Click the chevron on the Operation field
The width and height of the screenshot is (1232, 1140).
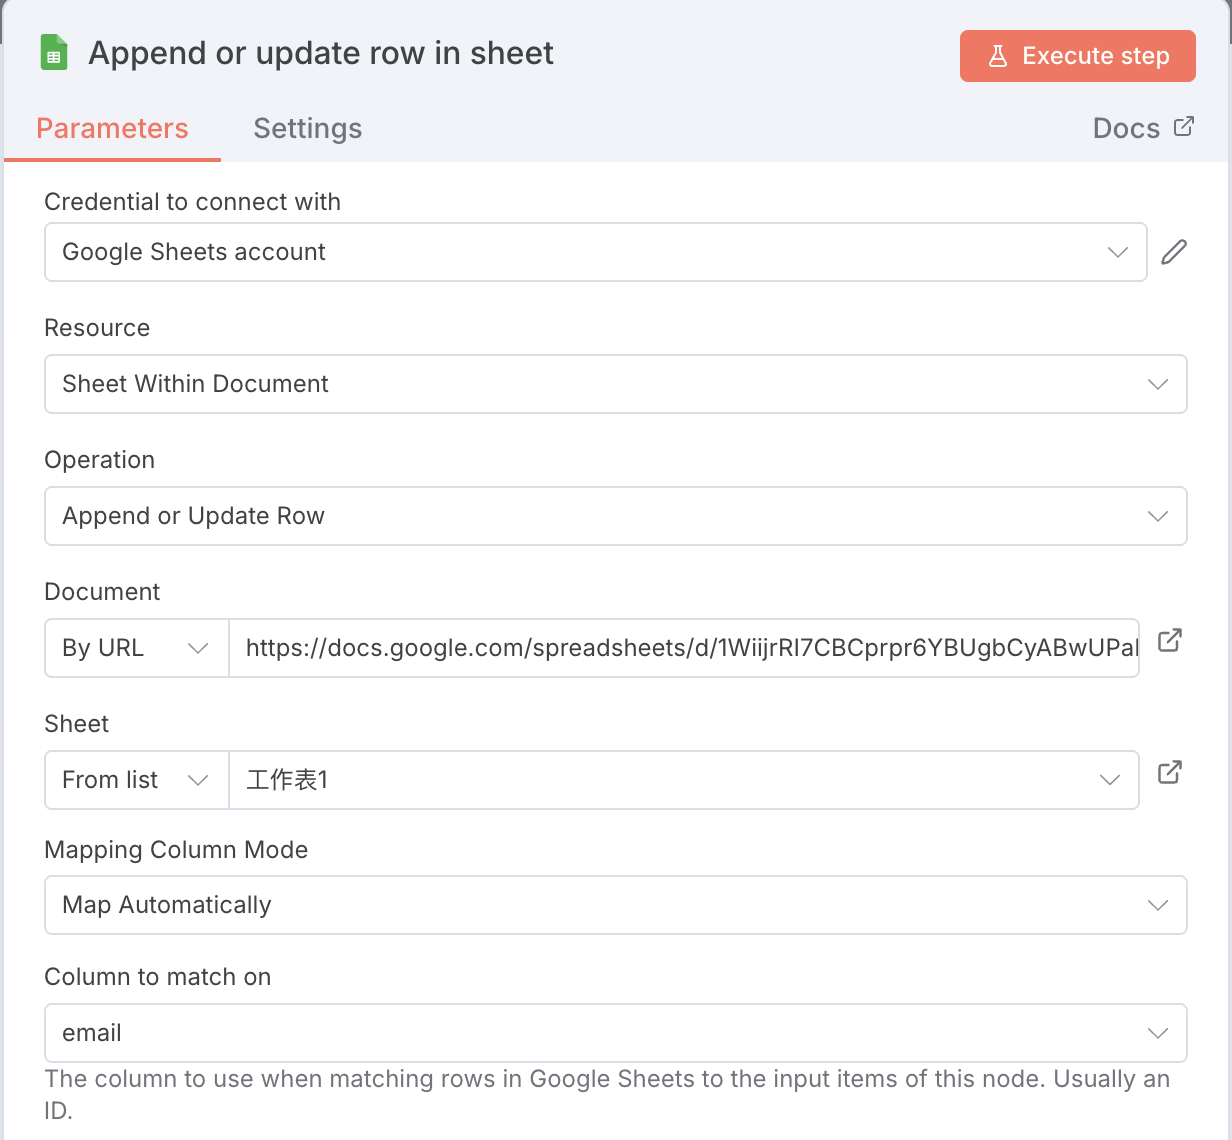click(1157, 516)
